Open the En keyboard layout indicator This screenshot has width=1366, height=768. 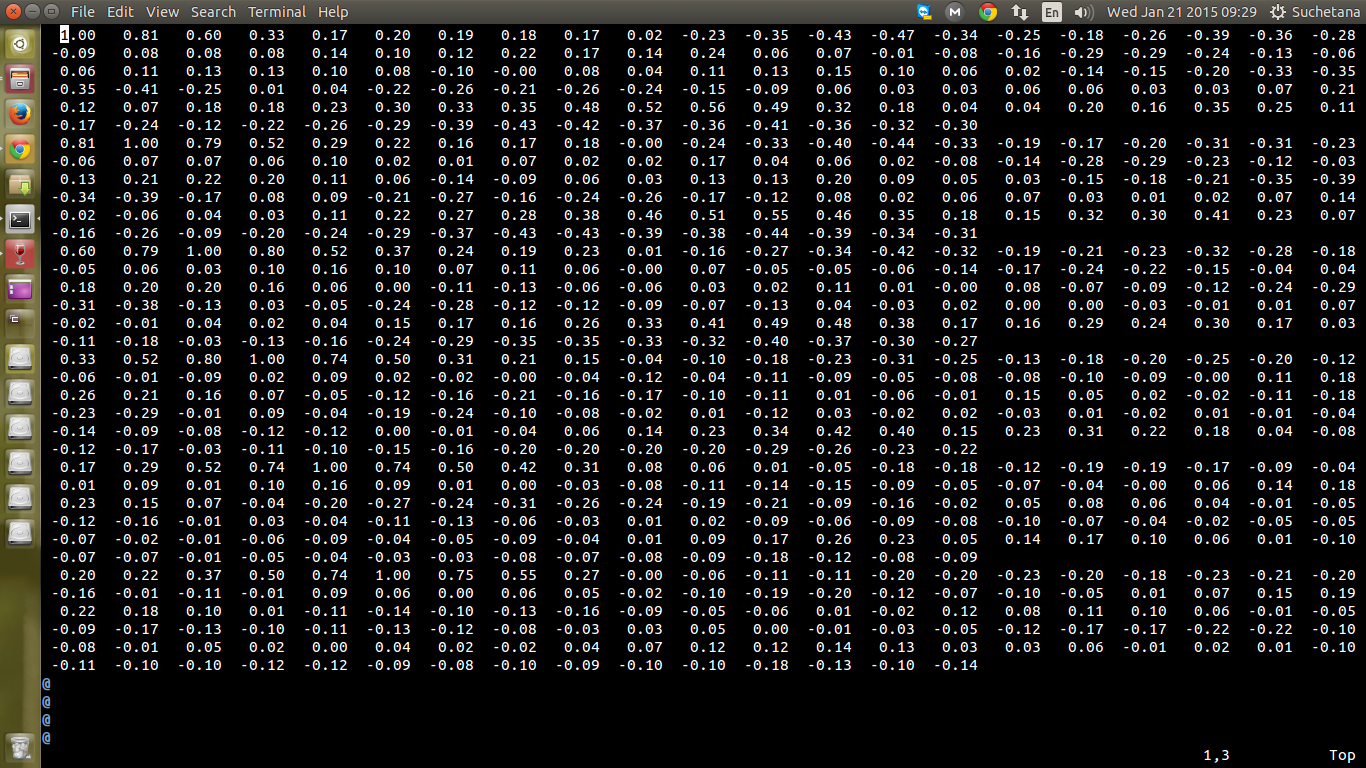click(1051, 12)
